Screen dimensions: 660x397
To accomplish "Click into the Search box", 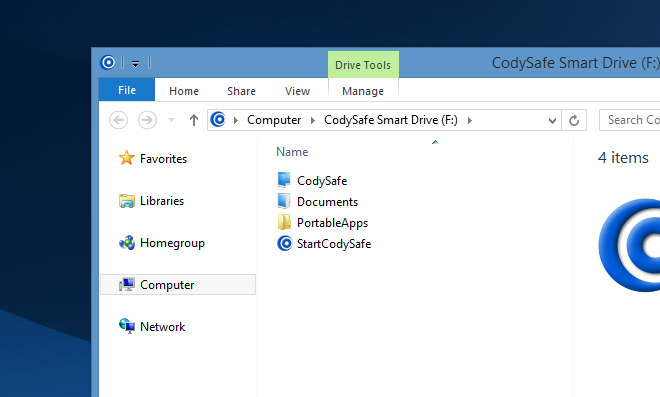I will point(630,120).
